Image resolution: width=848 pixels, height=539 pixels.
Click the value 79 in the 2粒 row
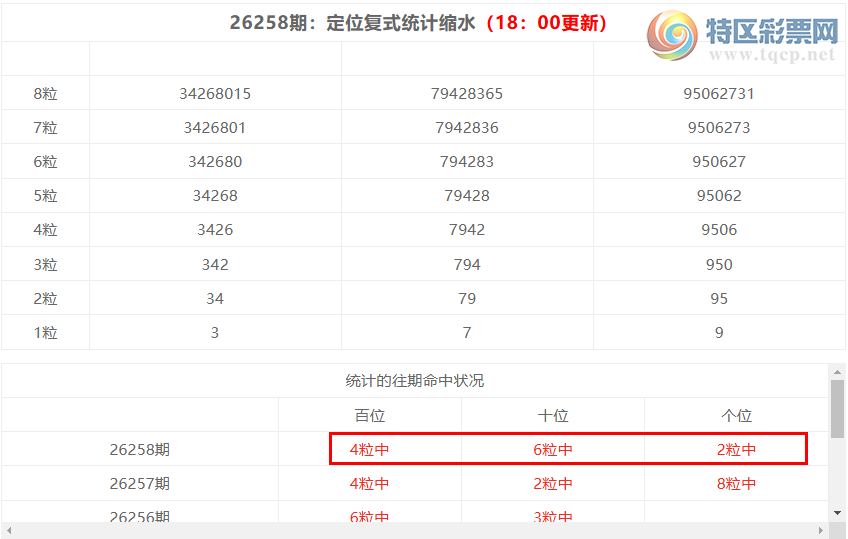point(467,298)
